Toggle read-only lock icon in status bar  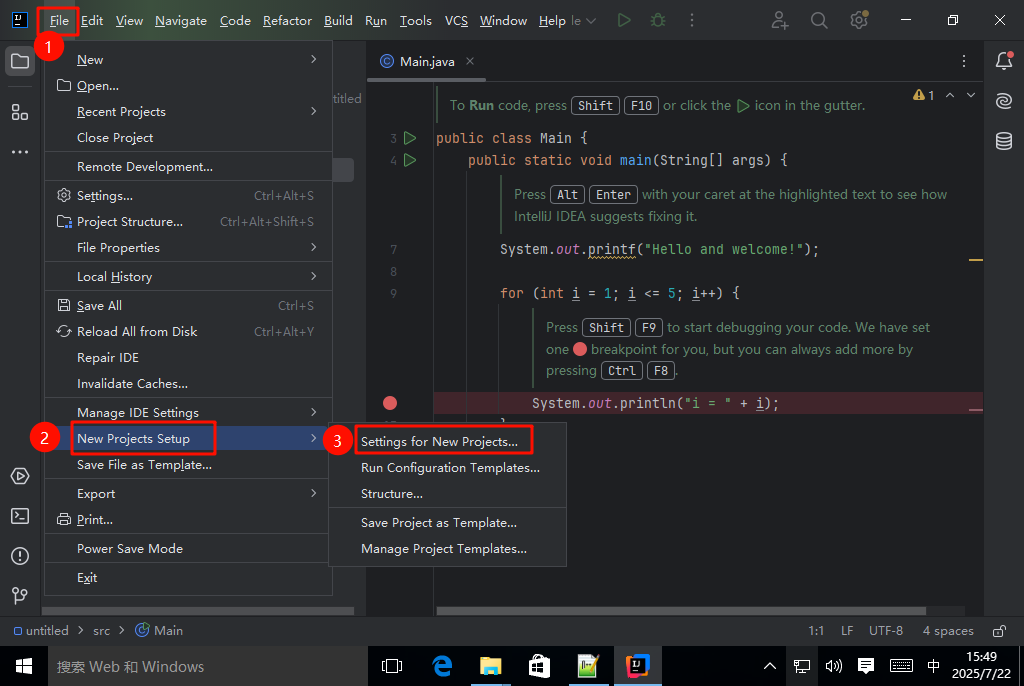(999, 630)
